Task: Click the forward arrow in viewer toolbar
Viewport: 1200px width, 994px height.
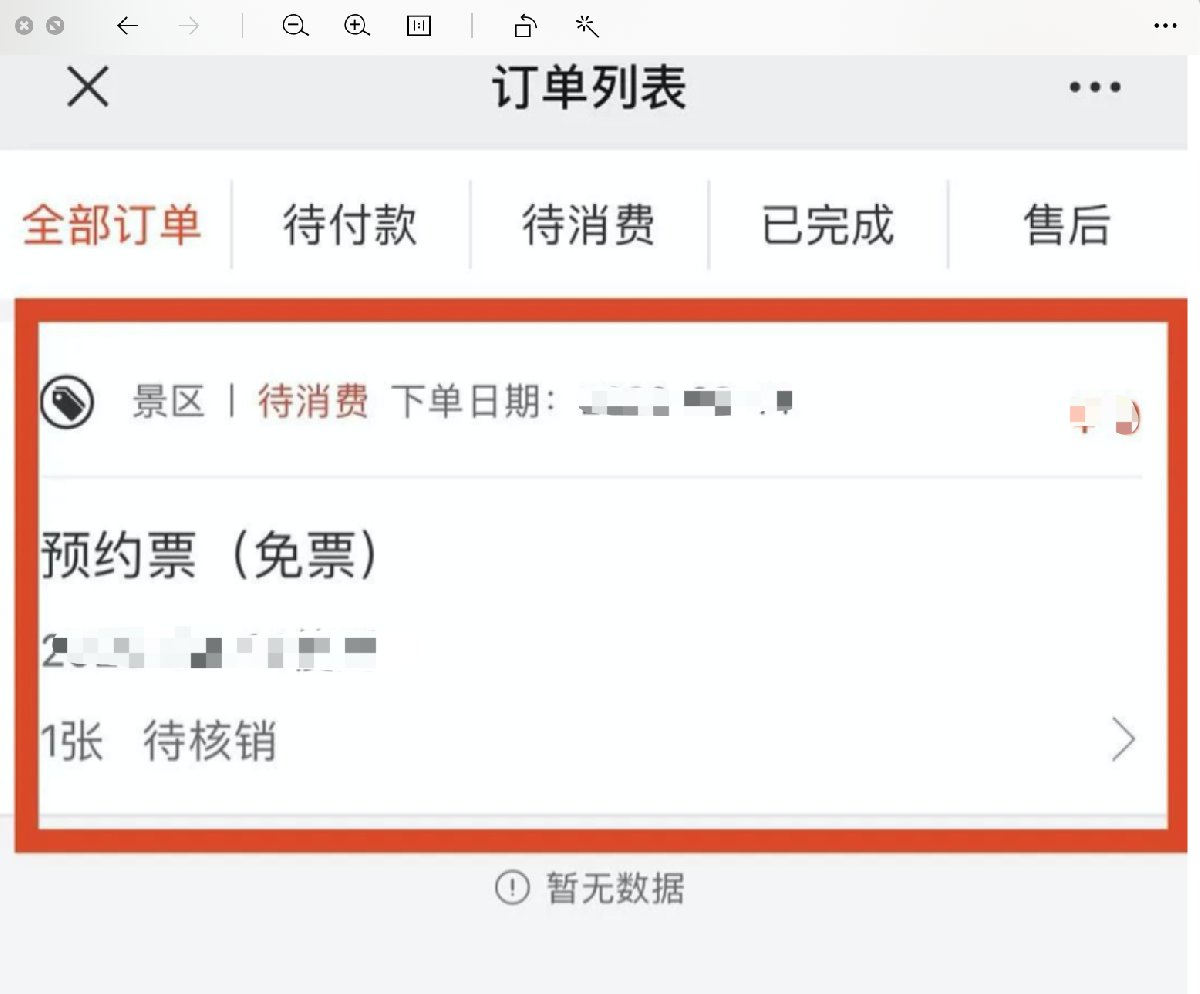Action: [188, 27]
